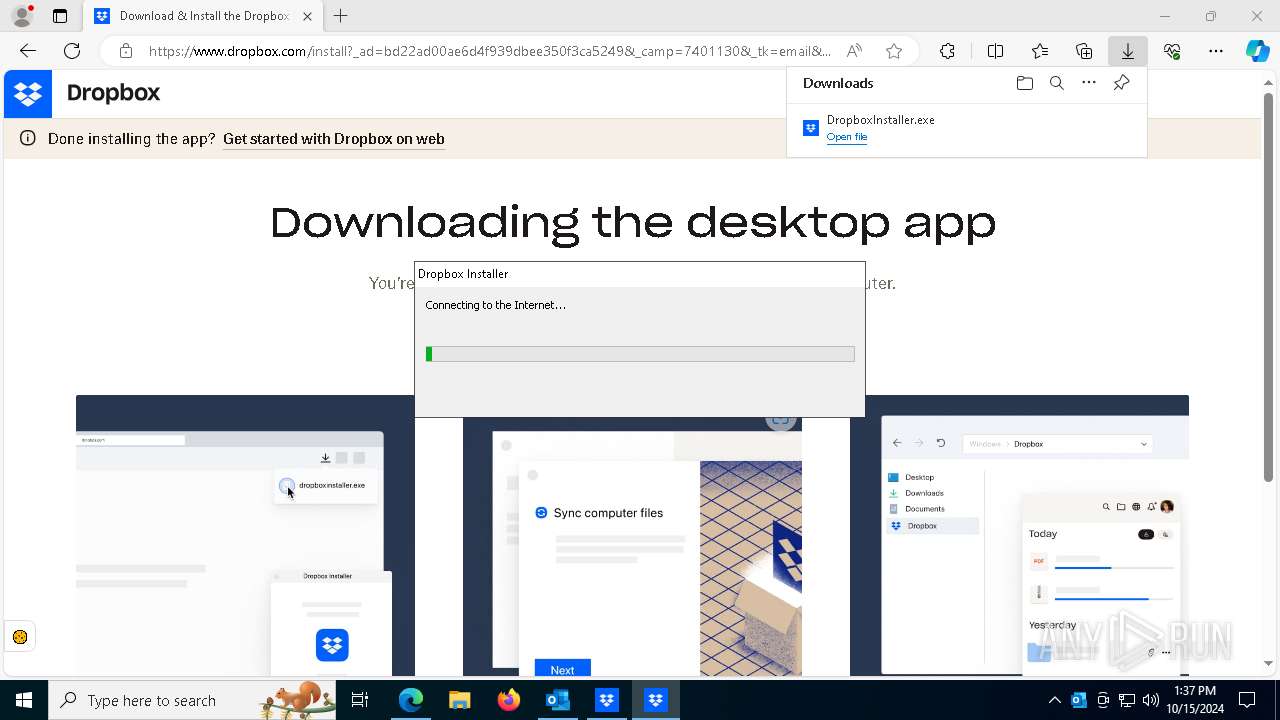Toggle Read aloud icon in address bar
The width and height of the screenshot is (1280, 720).
coord(854,51)
